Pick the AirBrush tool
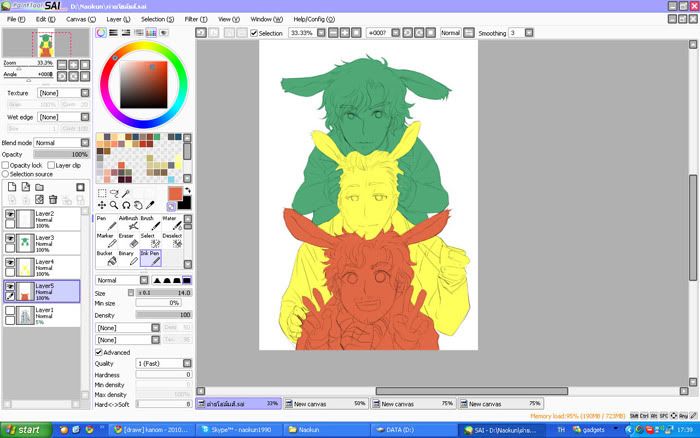700x438 pixels. pyautogui.click(x=128, y=223)
